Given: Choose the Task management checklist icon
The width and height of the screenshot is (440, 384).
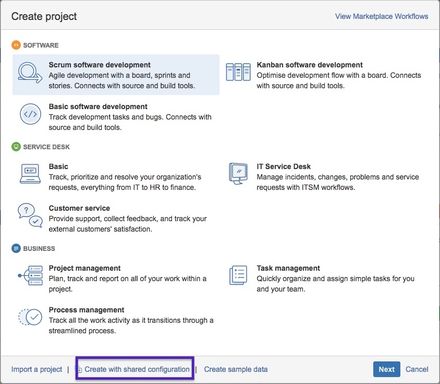Looking at the screenshot, I should pos(238,275).
